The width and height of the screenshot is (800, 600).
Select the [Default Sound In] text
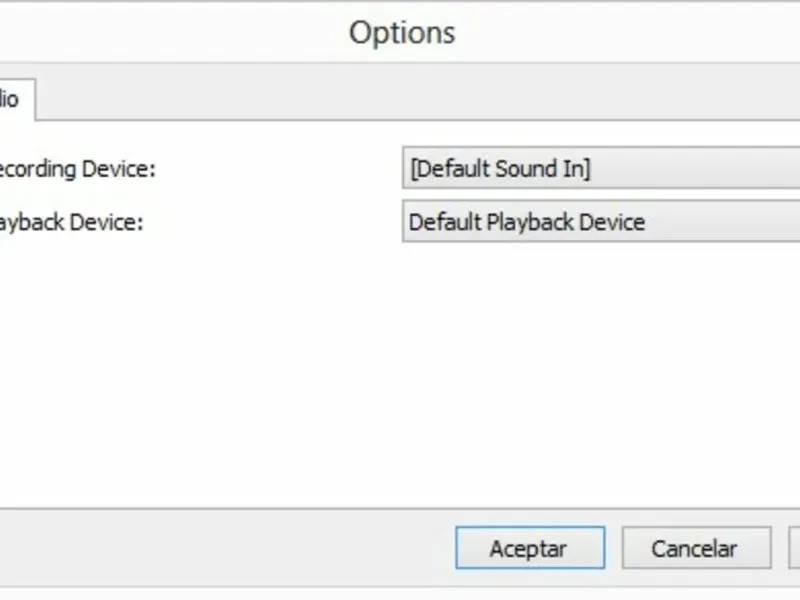point(500,169)
